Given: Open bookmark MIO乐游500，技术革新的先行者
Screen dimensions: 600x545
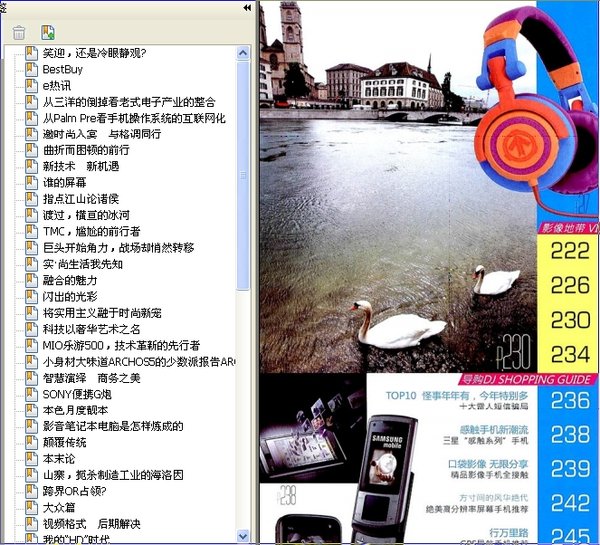Looking at the screenshot, I should tap(121, 345).
